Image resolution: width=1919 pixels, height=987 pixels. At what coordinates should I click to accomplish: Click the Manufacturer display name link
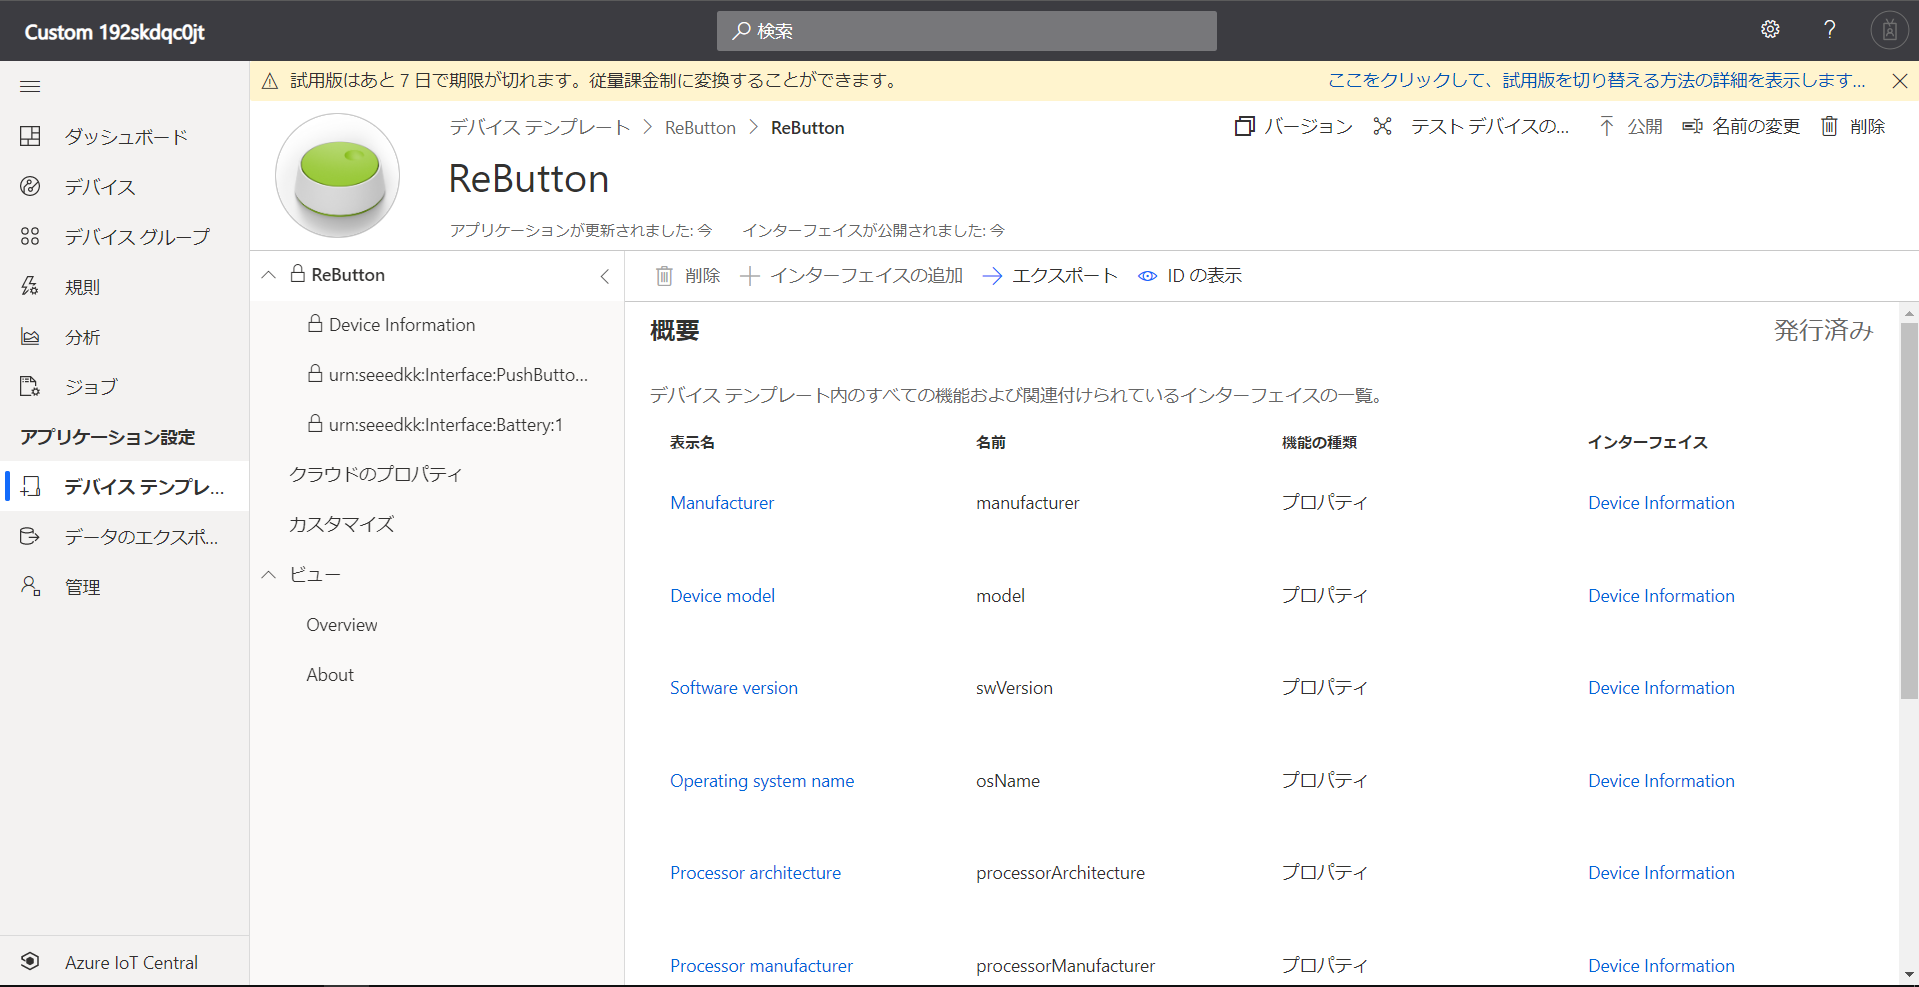point(722,503)
